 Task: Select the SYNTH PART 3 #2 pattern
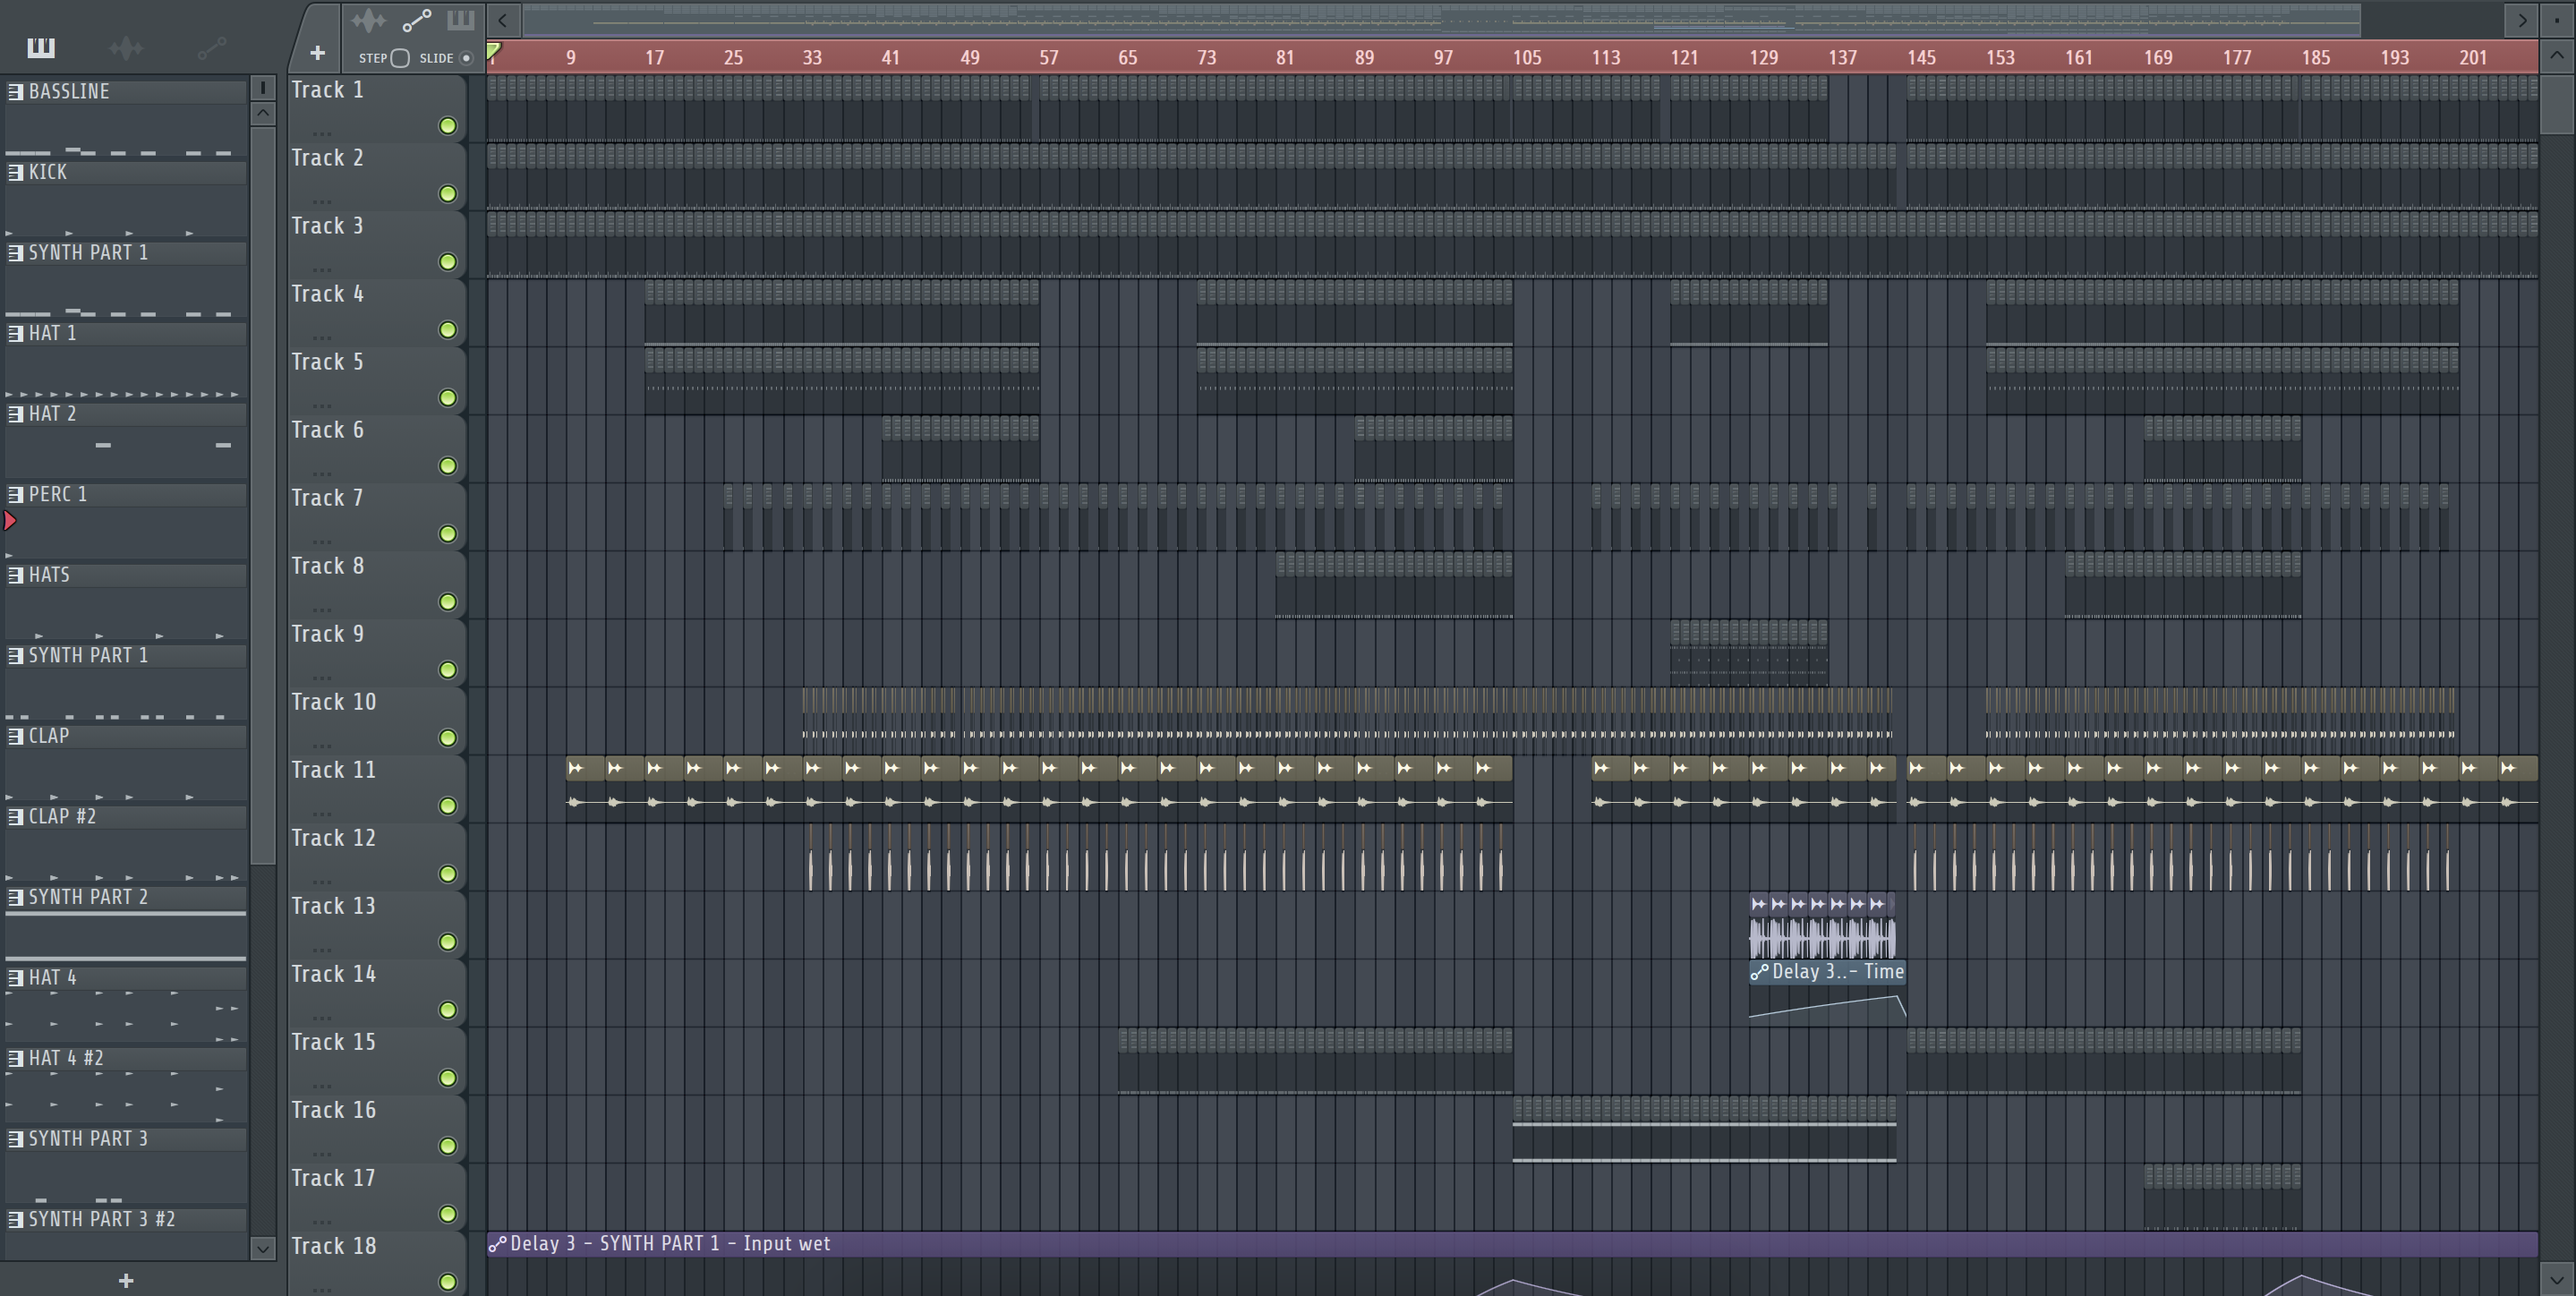tap(126, 1219)
